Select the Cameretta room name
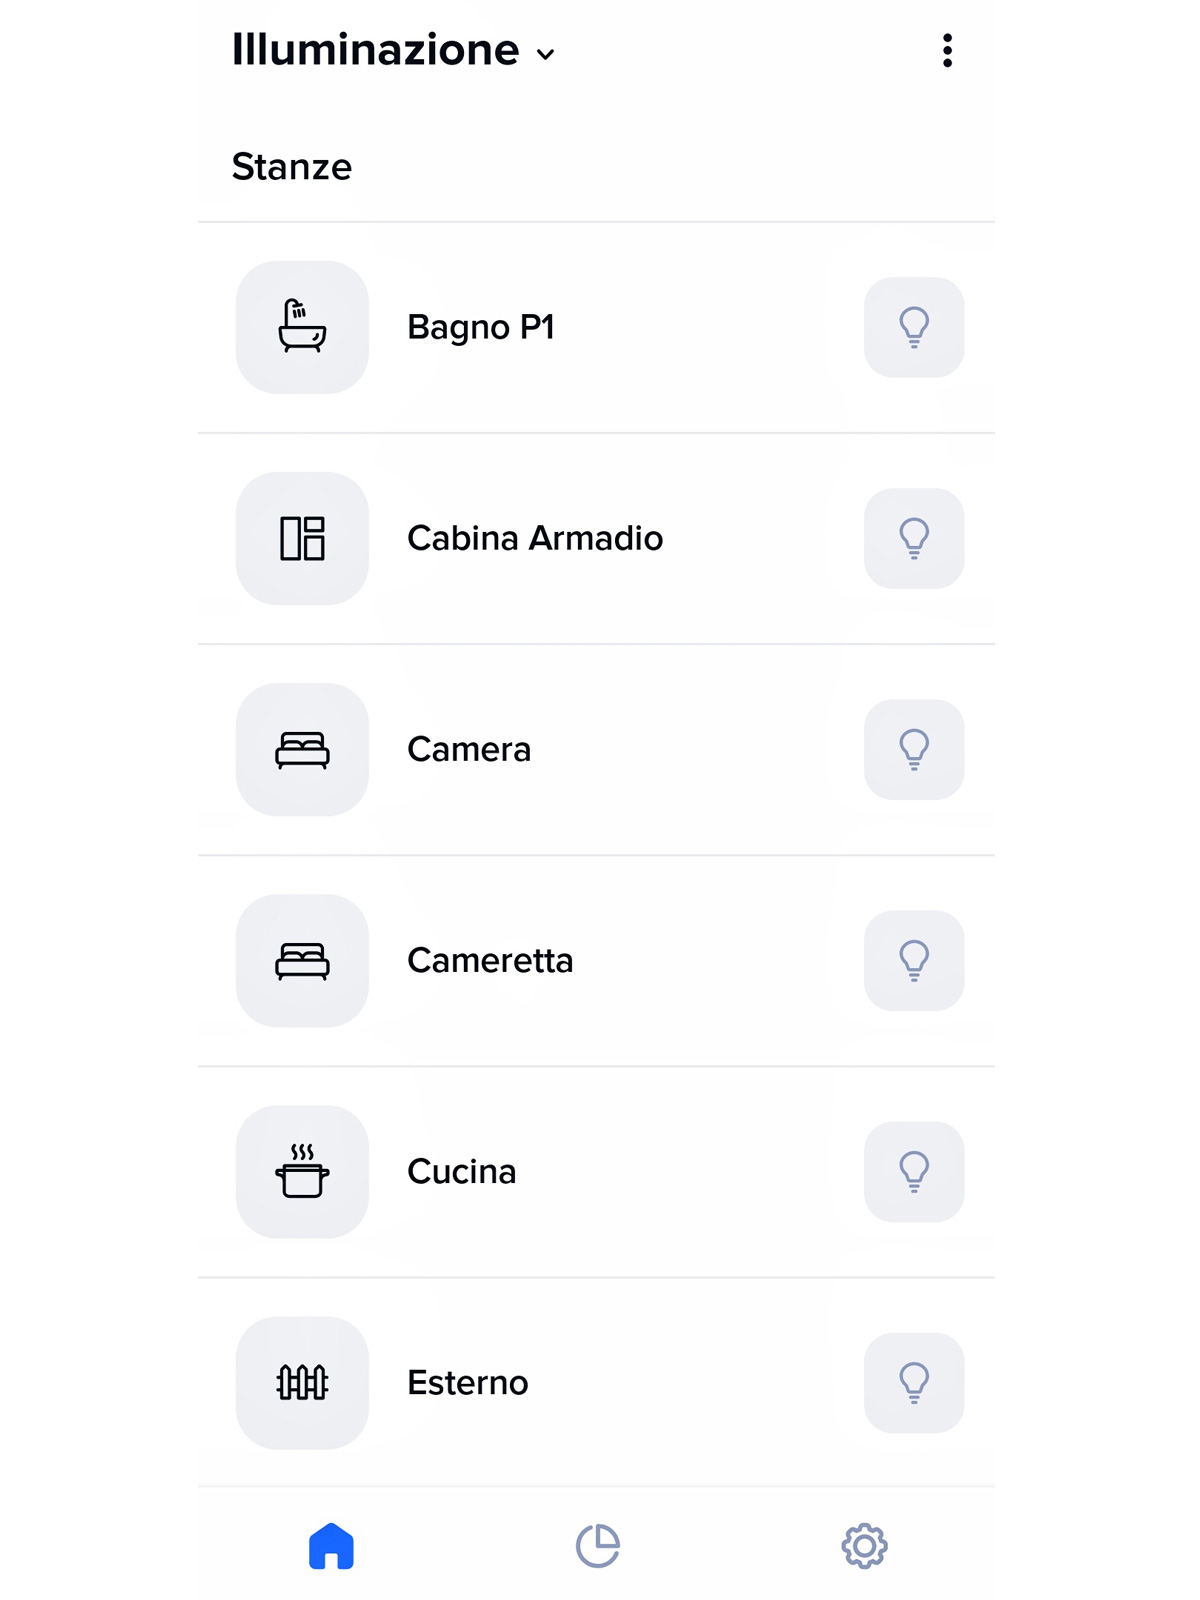The image size is (1200, 1600). [490, 960]
